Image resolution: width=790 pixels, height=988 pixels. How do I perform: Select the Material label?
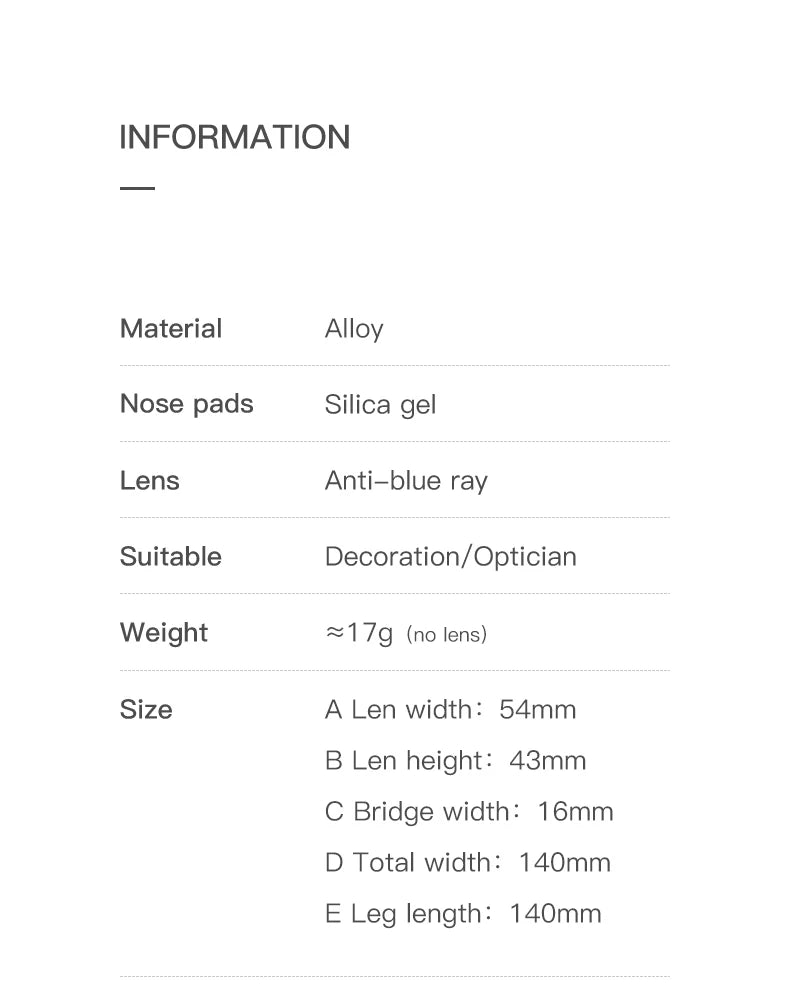171,329
